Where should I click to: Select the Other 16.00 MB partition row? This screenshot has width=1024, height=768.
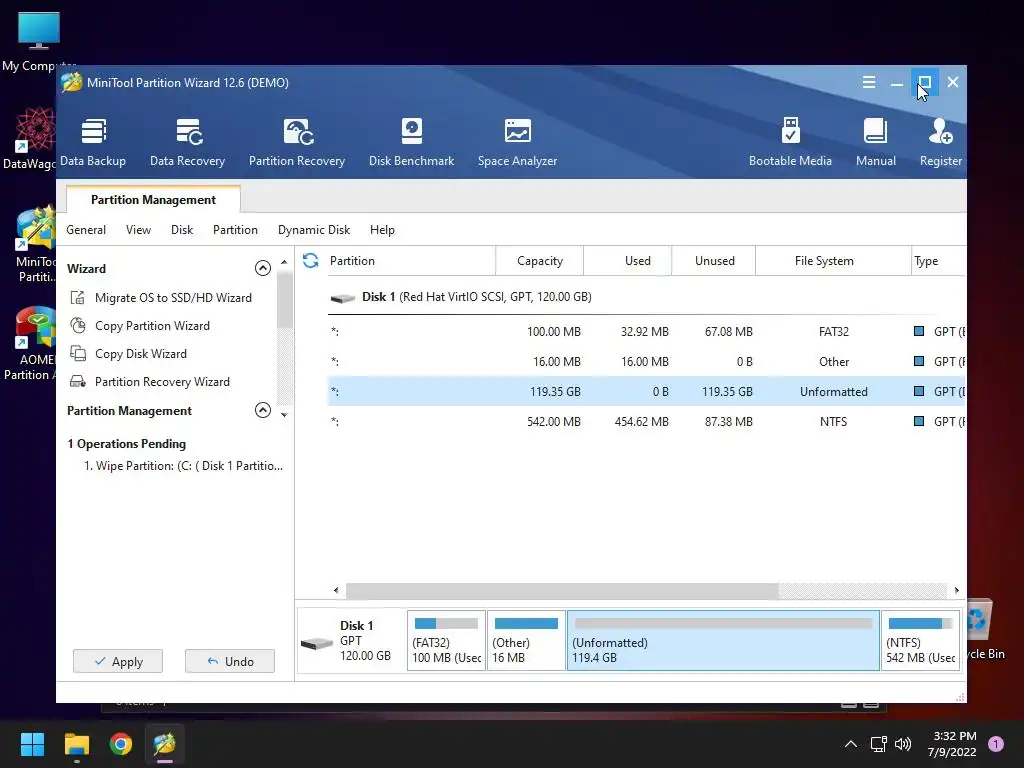[647, 362]
